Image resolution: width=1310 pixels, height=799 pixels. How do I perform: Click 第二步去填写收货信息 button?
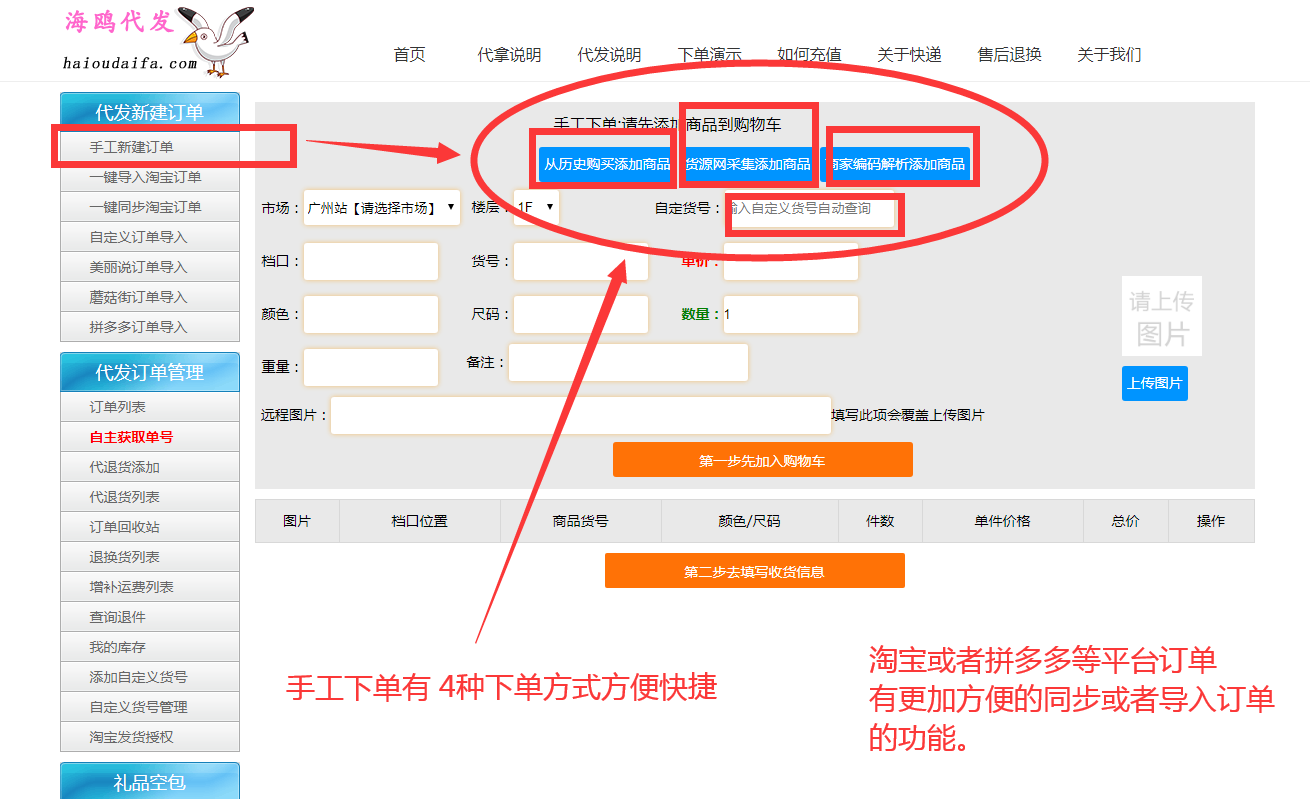point(754,571)
